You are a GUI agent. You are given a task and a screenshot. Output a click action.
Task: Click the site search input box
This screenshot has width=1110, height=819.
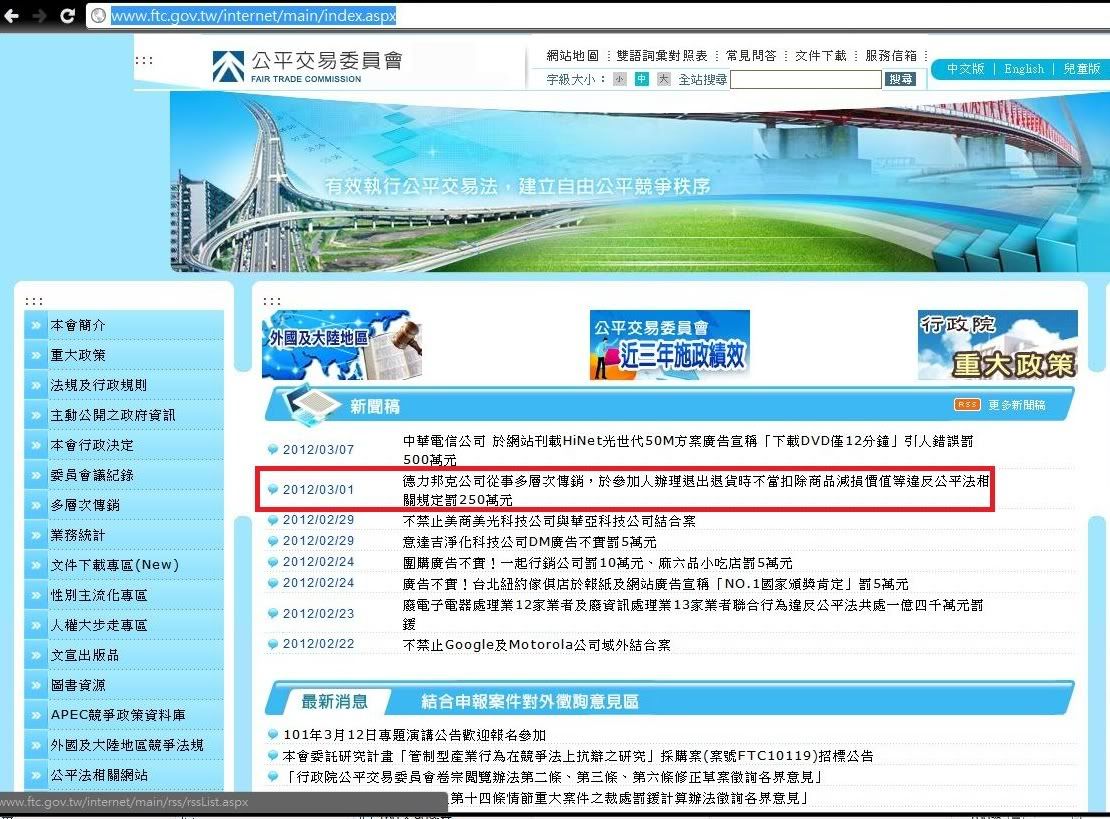click(805, 79)
